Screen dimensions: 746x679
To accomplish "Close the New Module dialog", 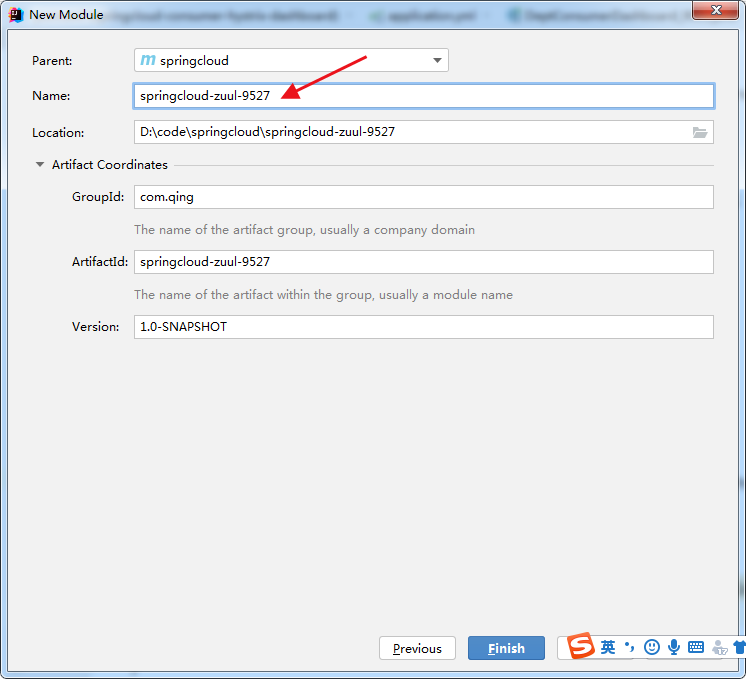I will (716, 10).
